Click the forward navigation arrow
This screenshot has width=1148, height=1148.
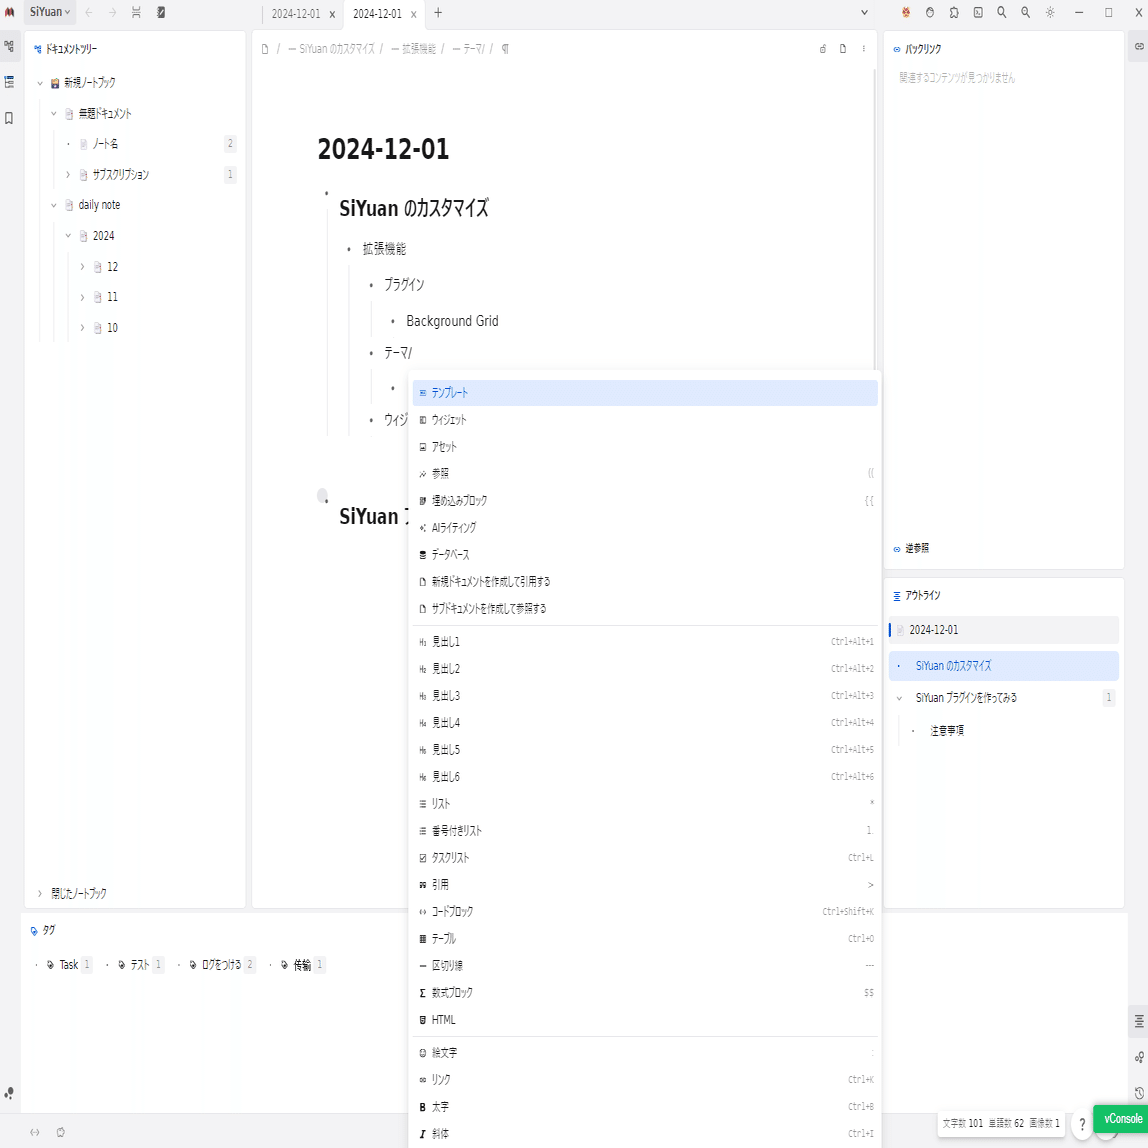click(112, 12)
